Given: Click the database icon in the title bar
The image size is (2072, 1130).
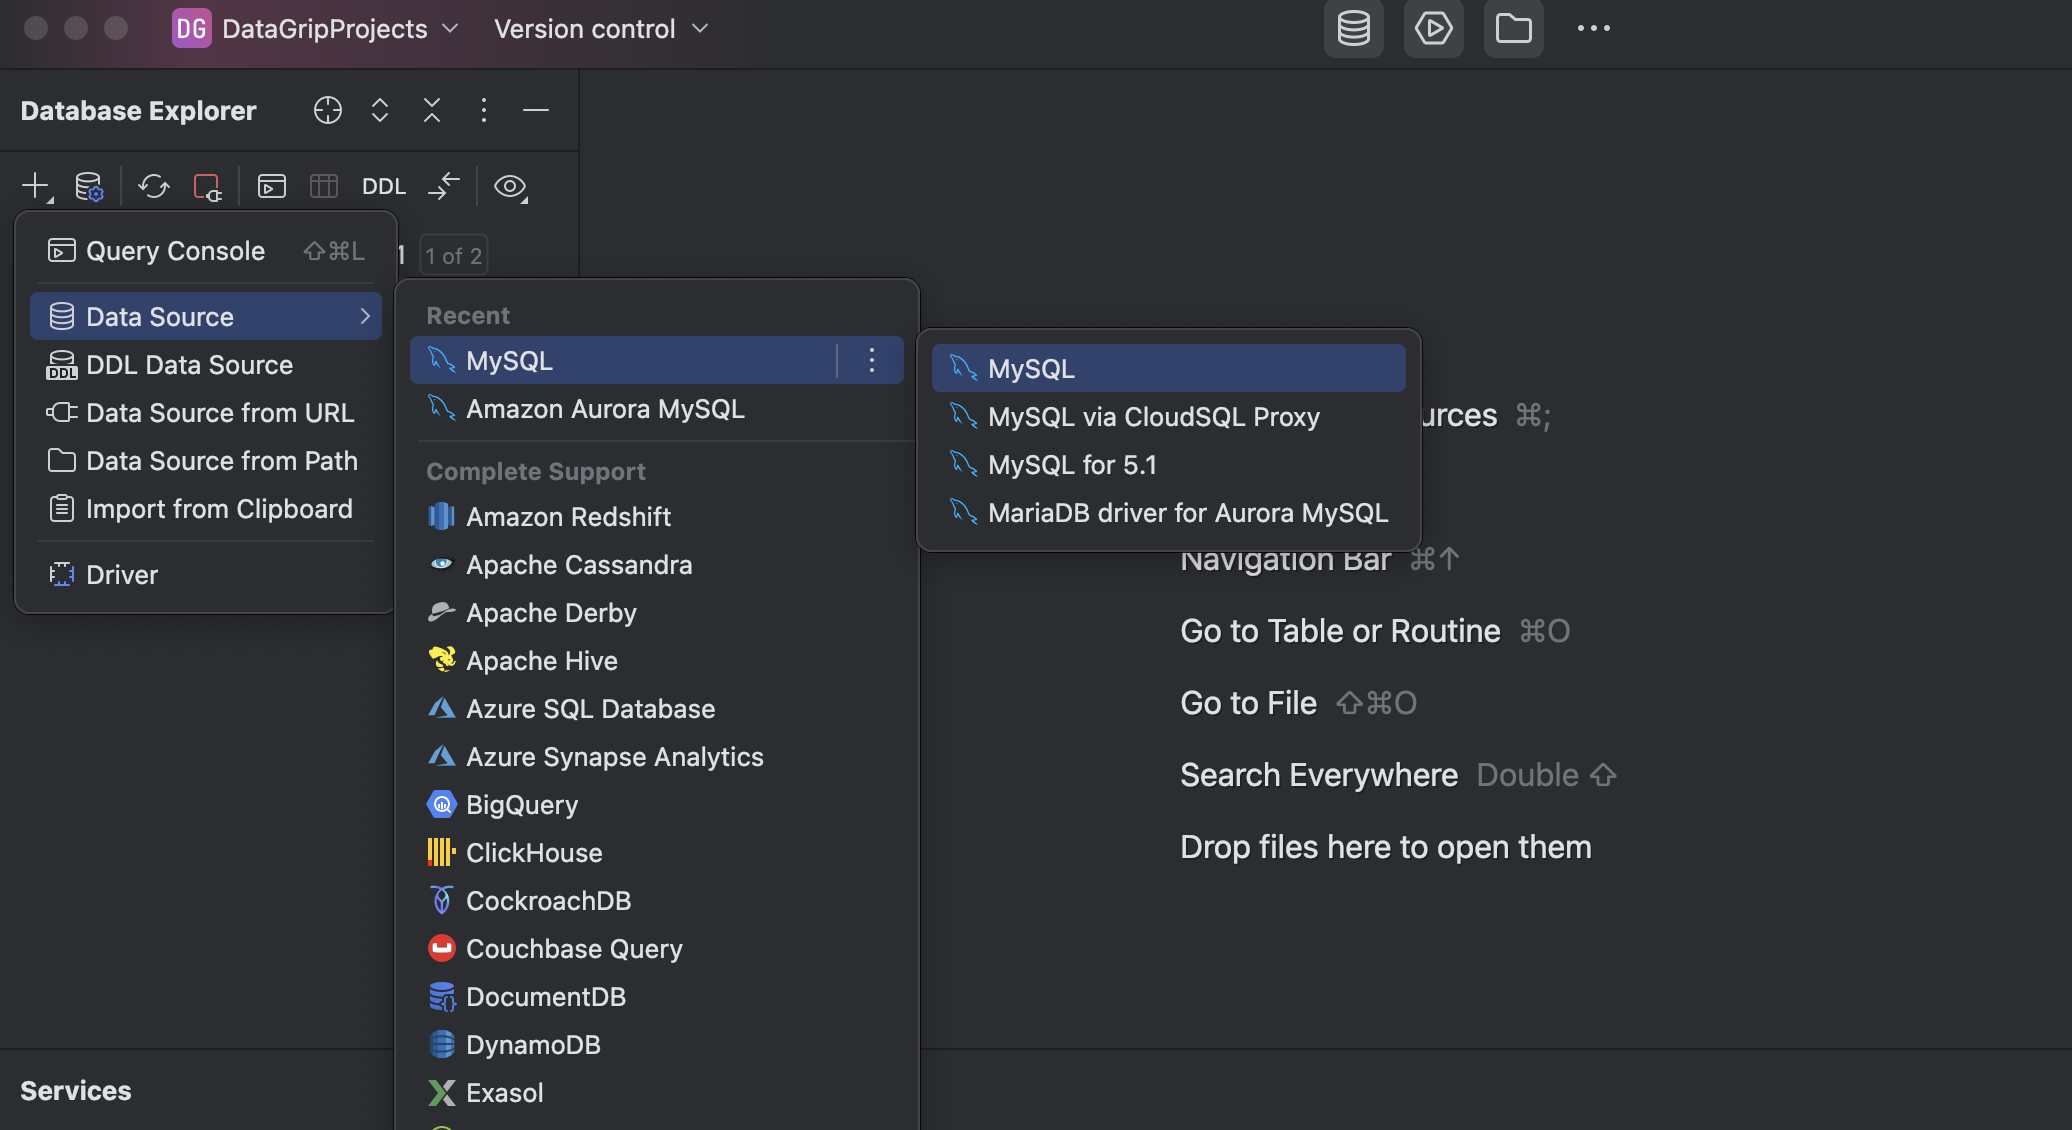Looking at the screenshot, I should [x=1353, y=29].
